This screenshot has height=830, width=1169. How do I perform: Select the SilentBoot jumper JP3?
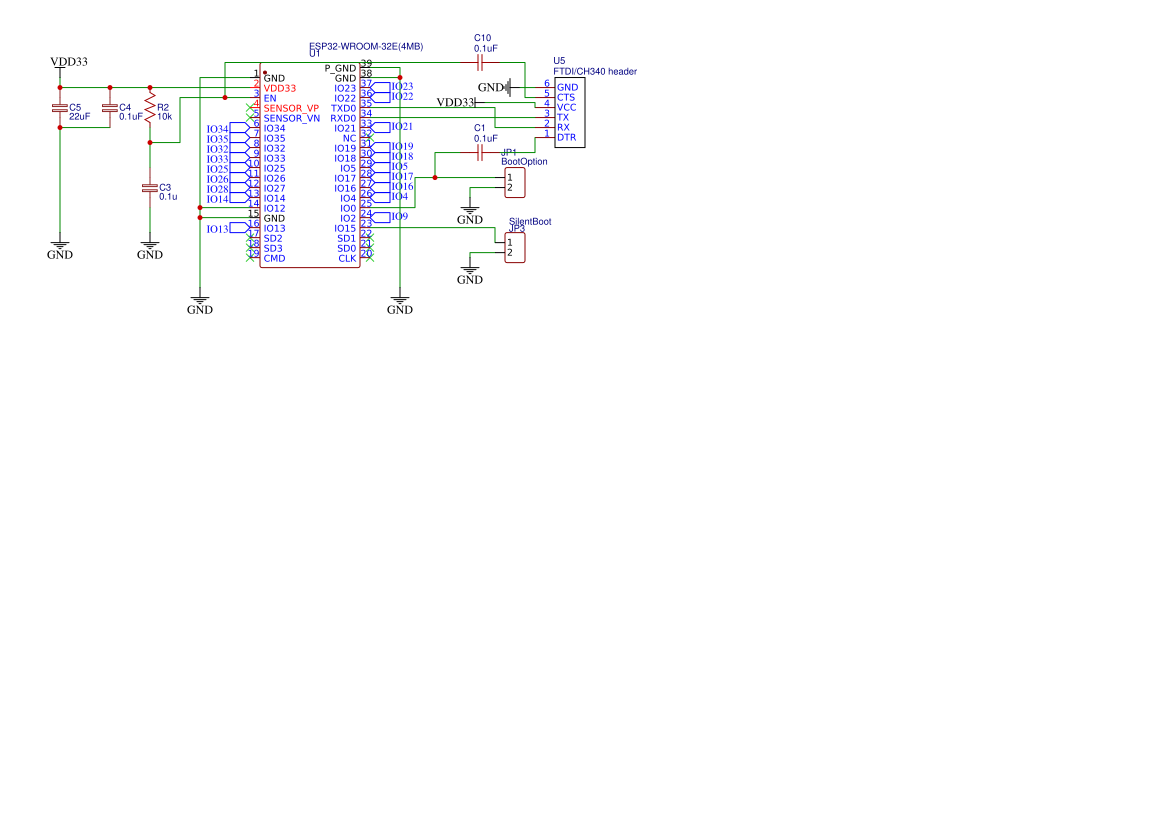[513, 248]
